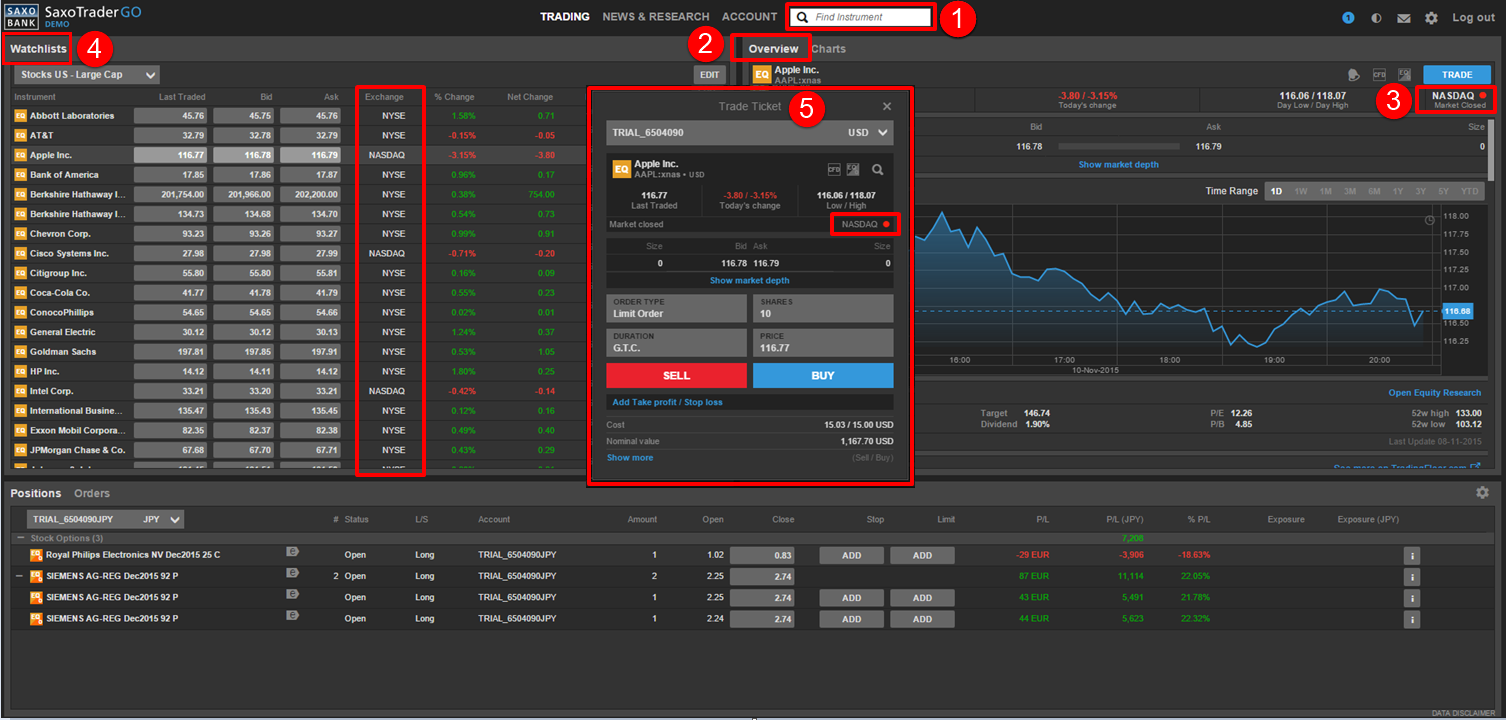The image size is (1506, 720).
Task: Switch to the Charts tab
Action: point(828,49)
